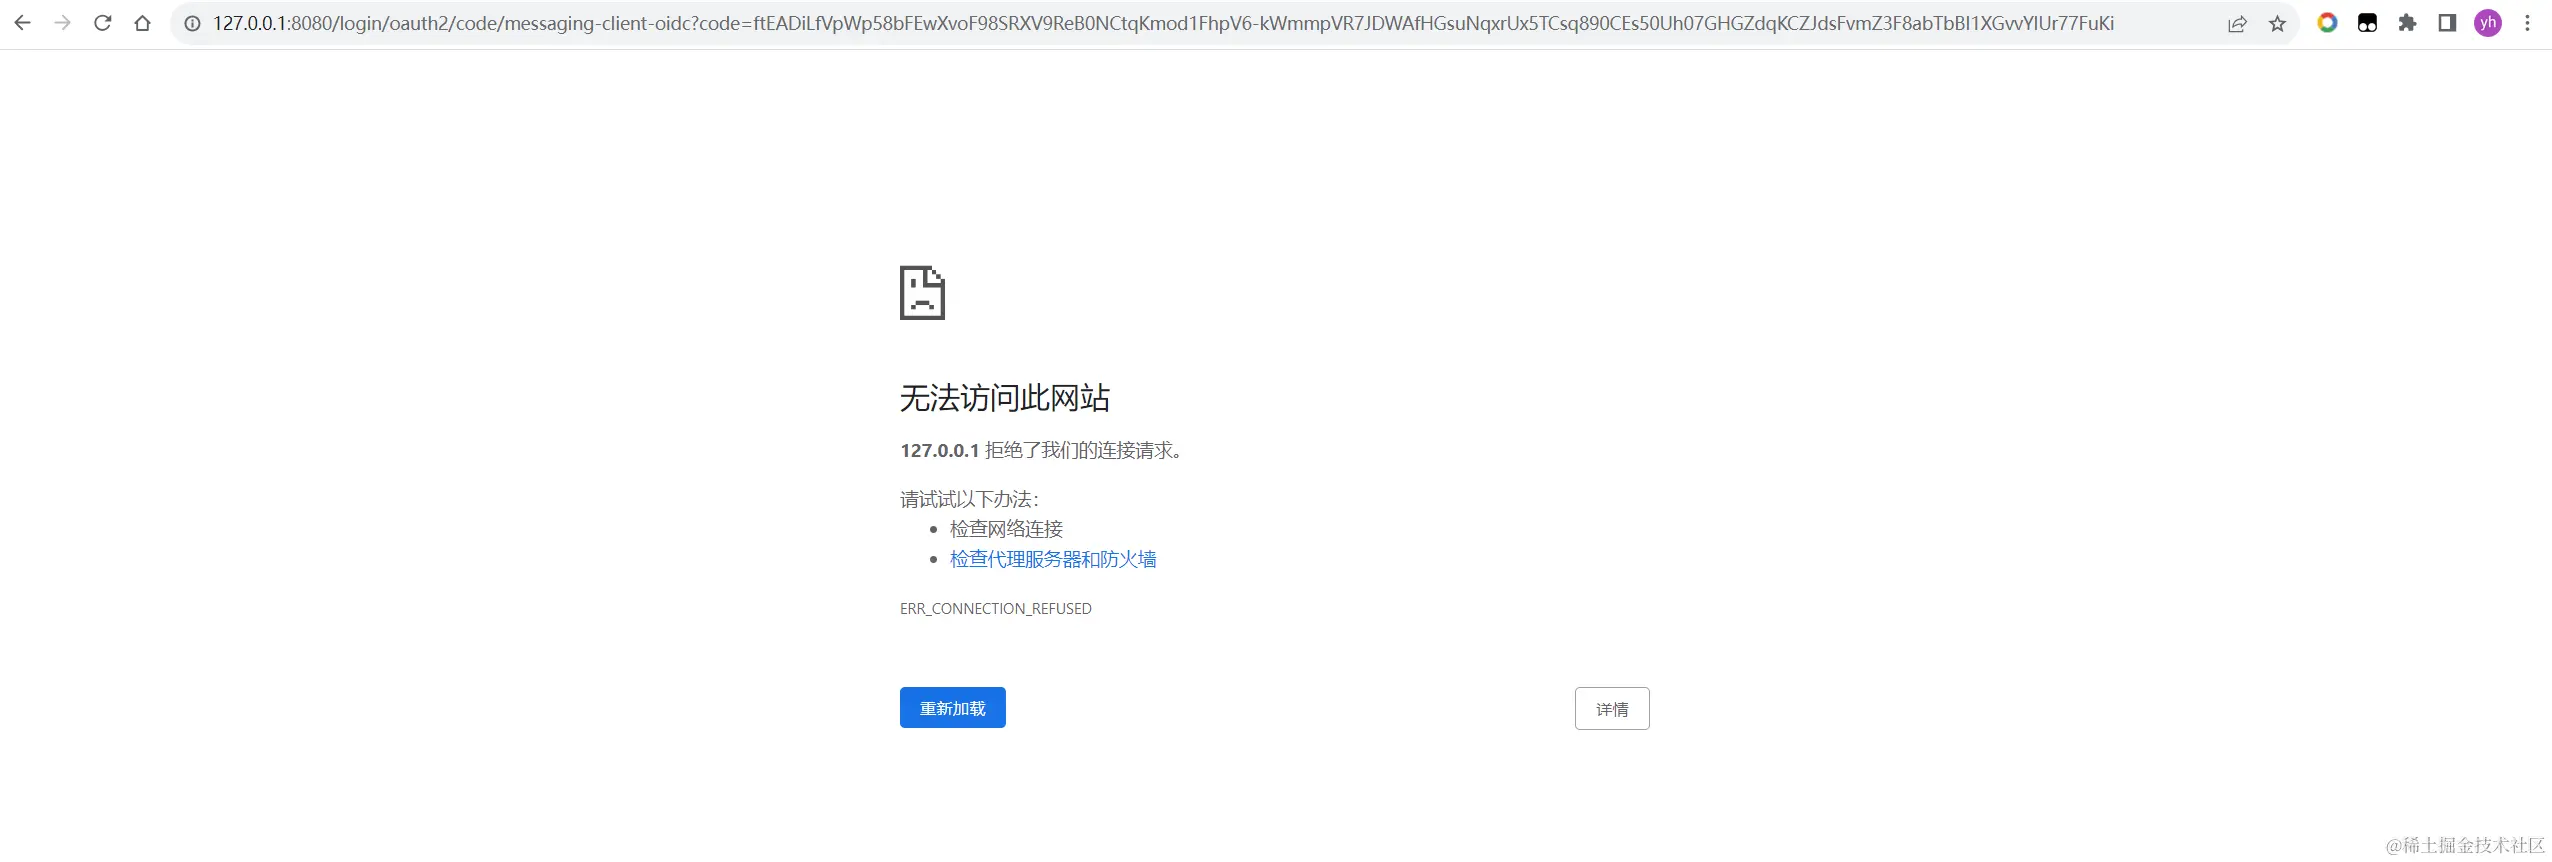Viewport: 2552px width, 862px height.
Task: Open the 检查代理服务器和防火墙 link
Action: point(1053,559)
